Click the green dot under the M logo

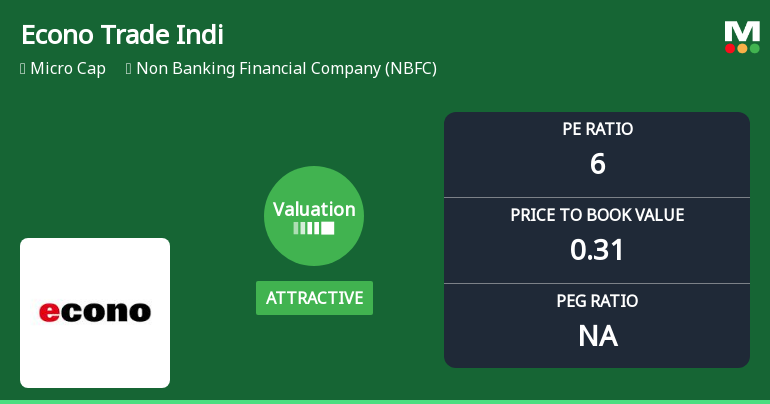(754, 48)
